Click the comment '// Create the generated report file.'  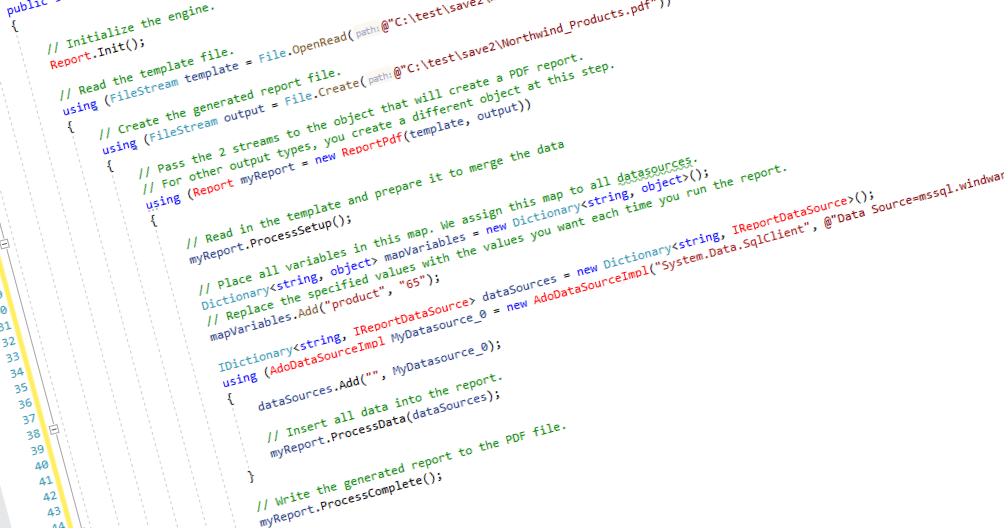pyautogui.click(x=220, y=104)
